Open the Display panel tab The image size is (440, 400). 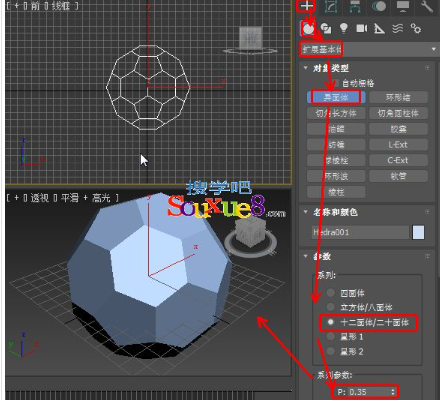coord(403,6)
